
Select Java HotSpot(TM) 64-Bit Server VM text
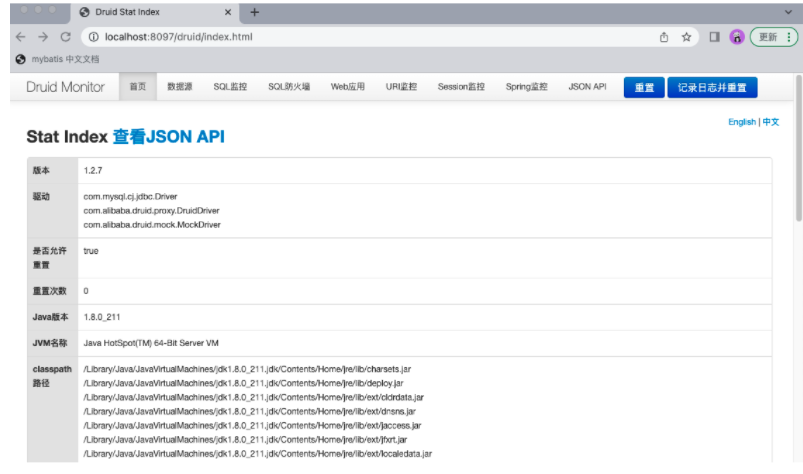coord(151,343)
